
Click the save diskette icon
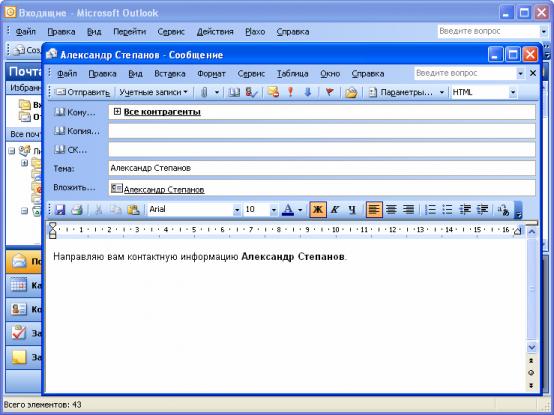pos(60,209)
